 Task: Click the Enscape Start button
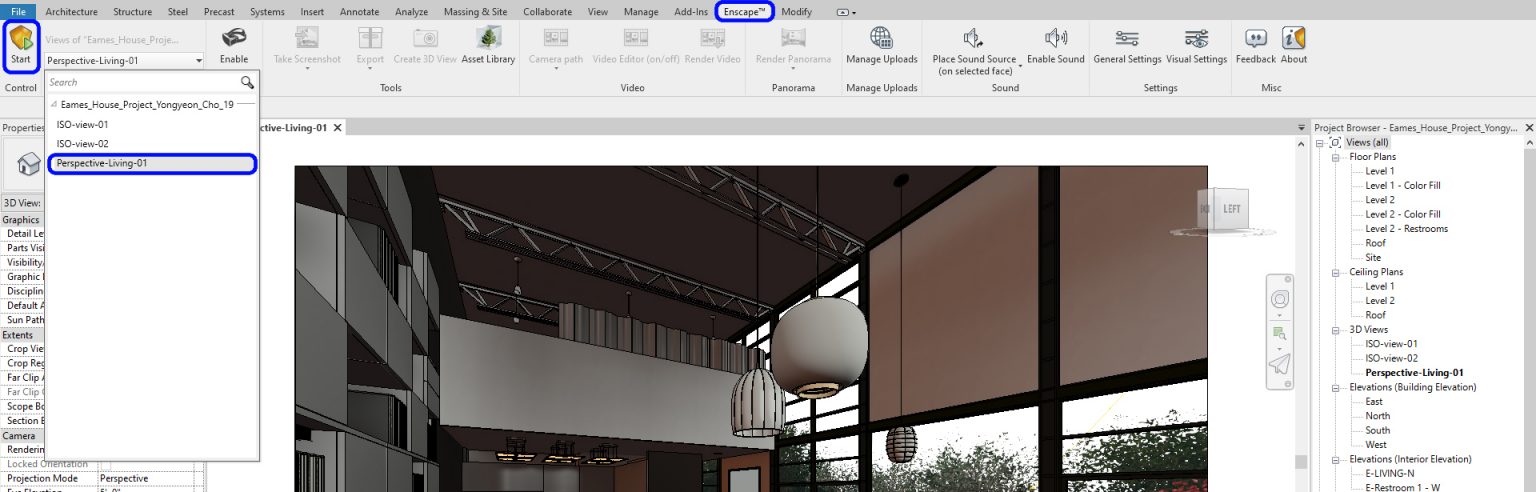[x=20, y=46]
